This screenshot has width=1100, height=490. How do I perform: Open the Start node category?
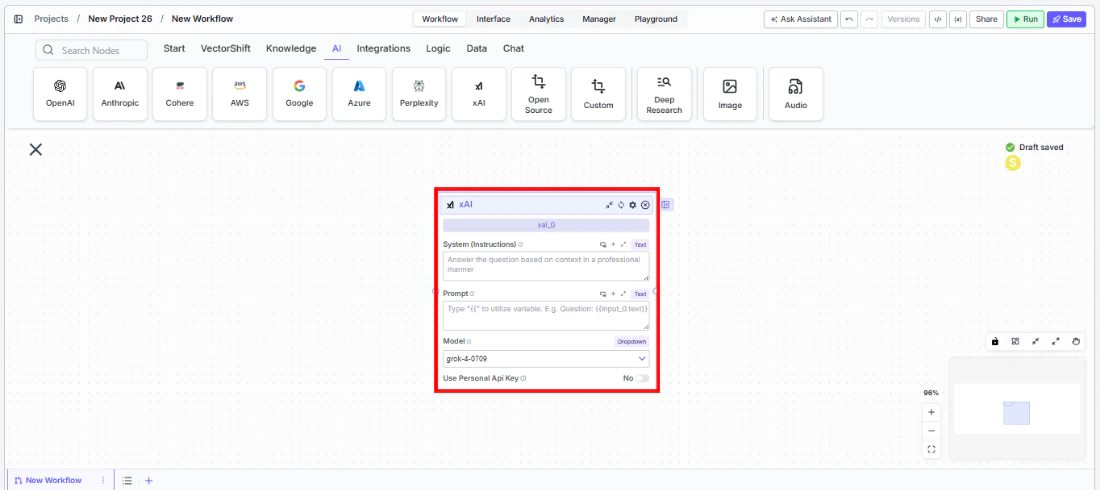pyautogui.click(x=174, y=48)
